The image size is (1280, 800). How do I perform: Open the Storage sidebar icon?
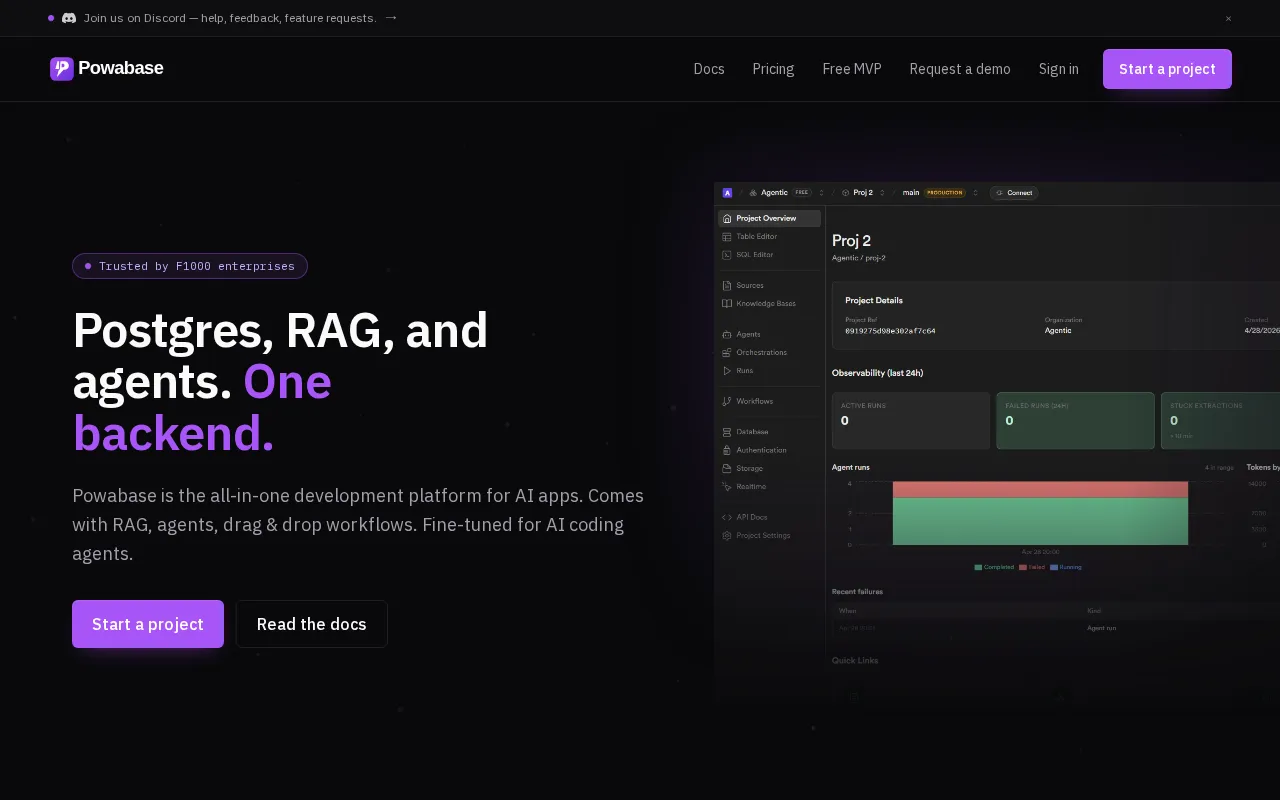(727, 468)
